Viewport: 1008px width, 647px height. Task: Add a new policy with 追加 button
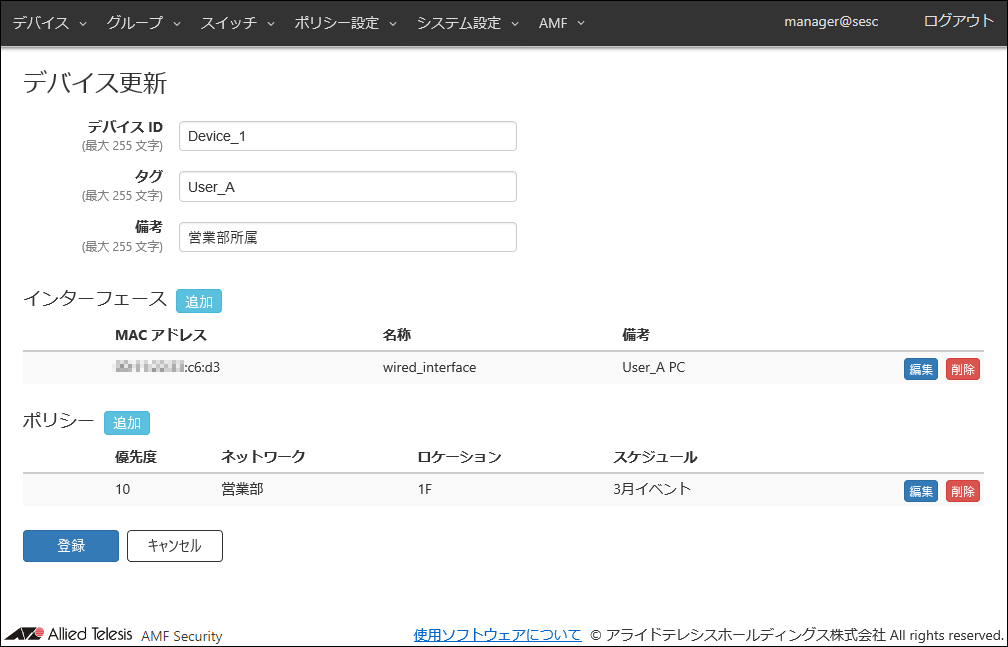(126, 423)
